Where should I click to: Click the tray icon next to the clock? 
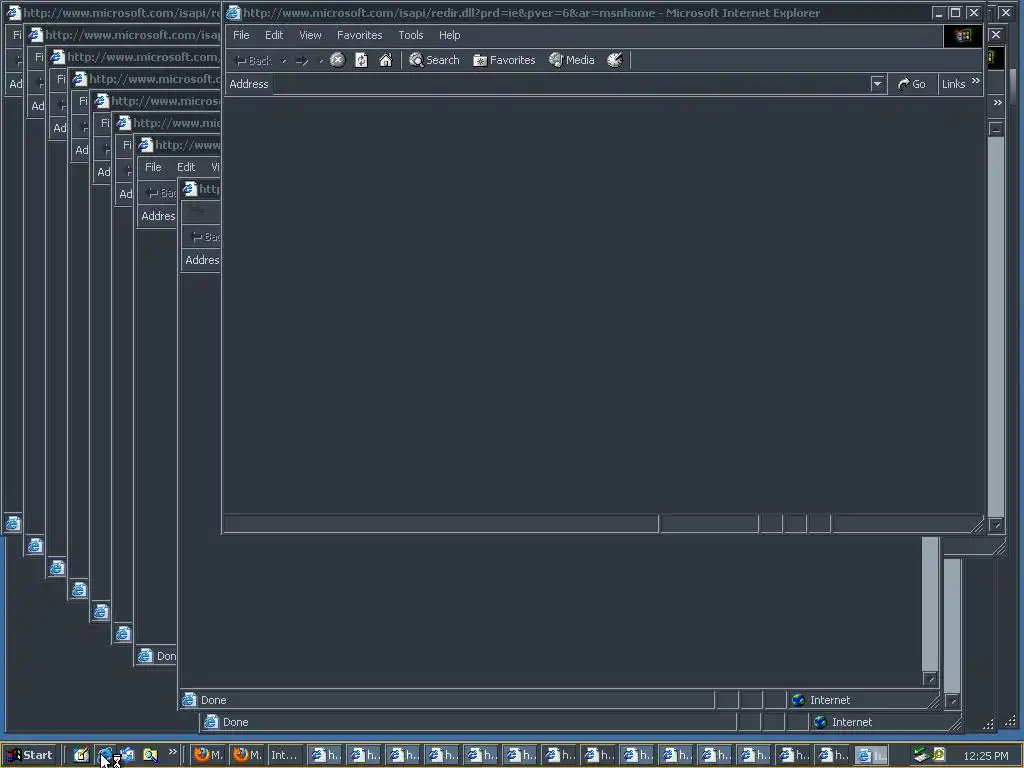pyautogui.click(x=940, y=754)
